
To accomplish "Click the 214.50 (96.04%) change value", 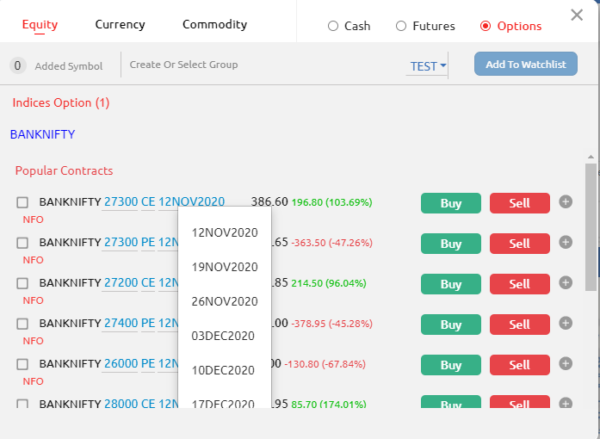I will (329, 283).
